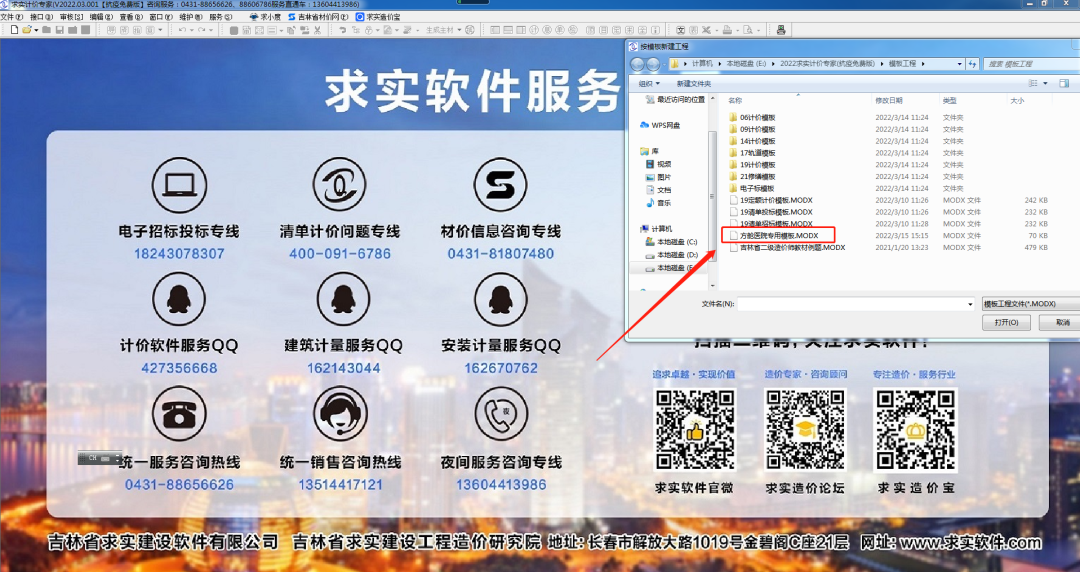Open the 接口 menu
The image size is (1080, 572).
(41, 17)
